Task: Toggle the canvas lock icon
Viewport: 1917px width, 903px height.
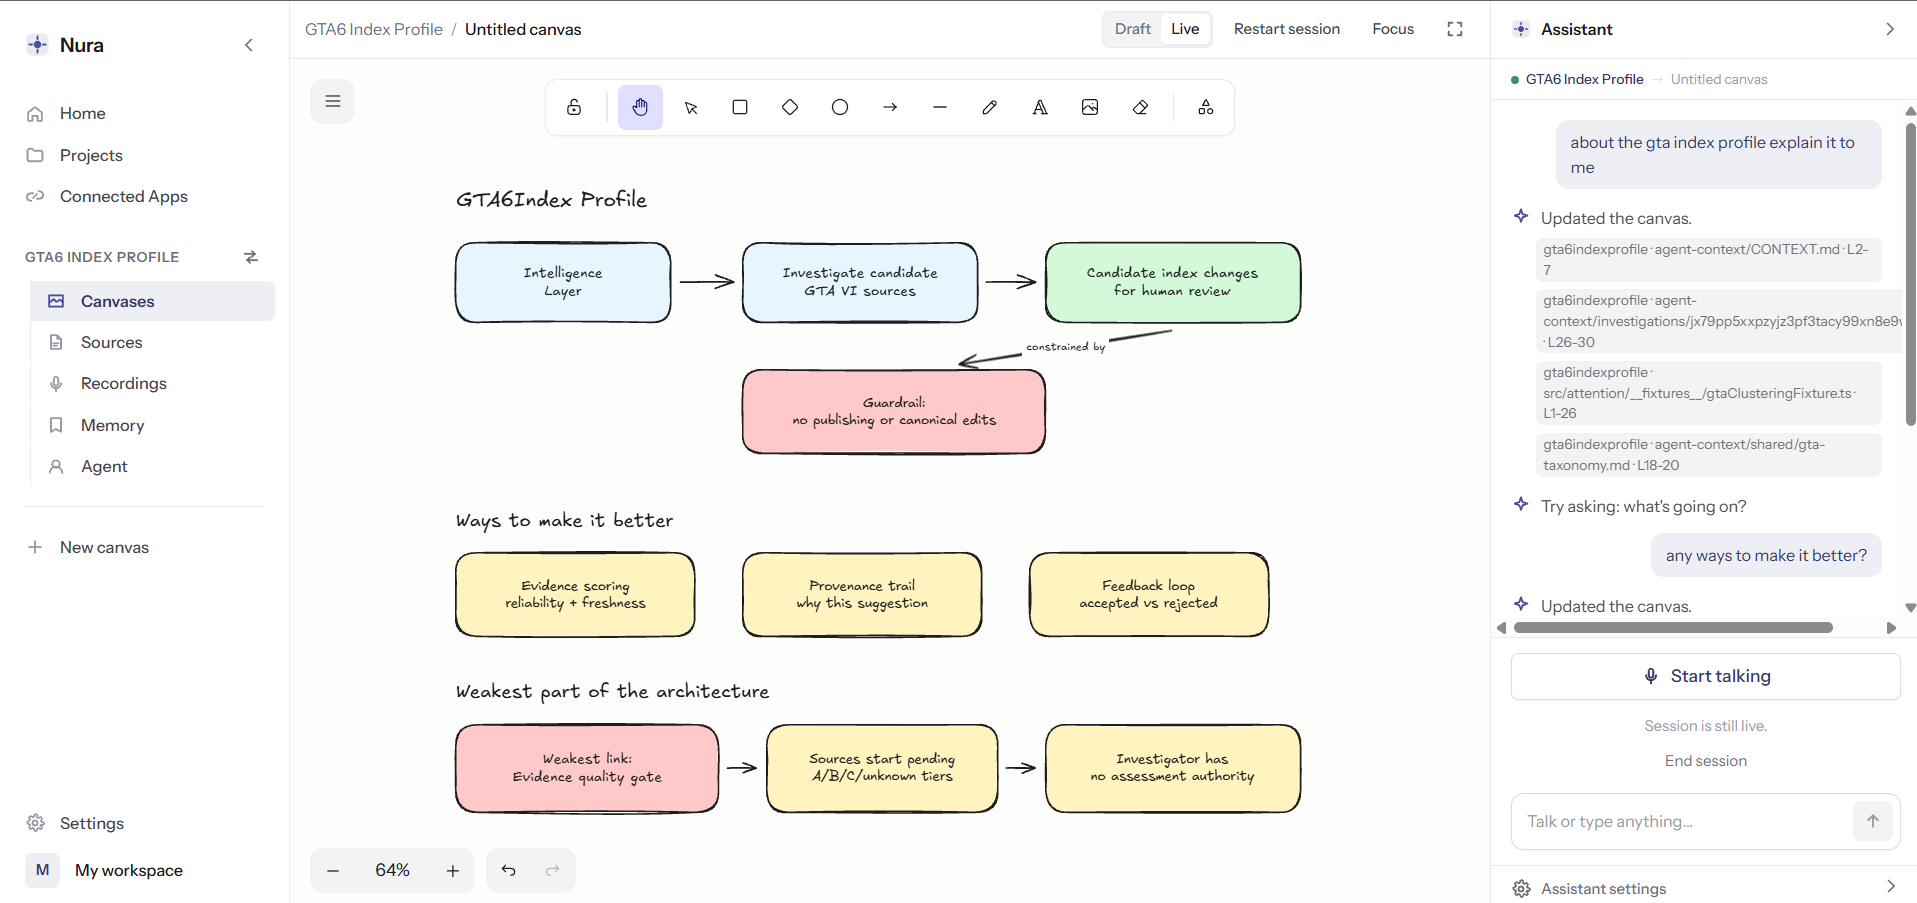Action: (x=574, y=107)
